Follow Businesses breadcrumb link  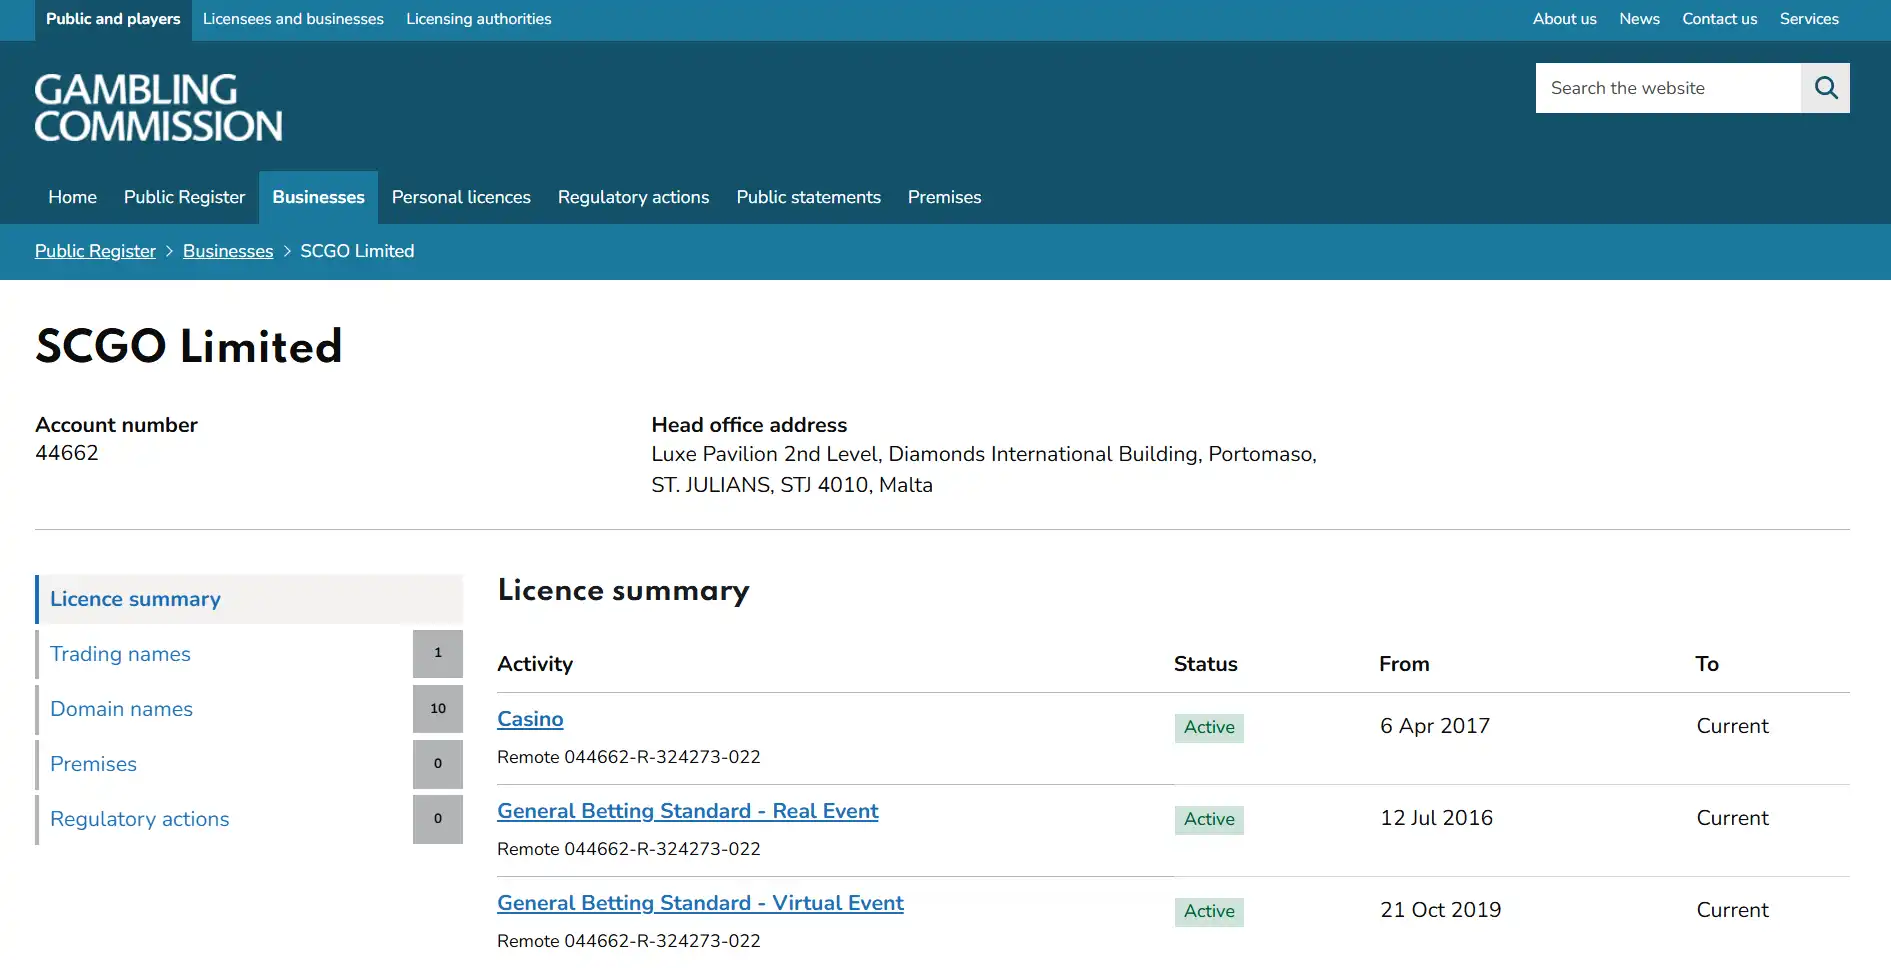point(228,251)
